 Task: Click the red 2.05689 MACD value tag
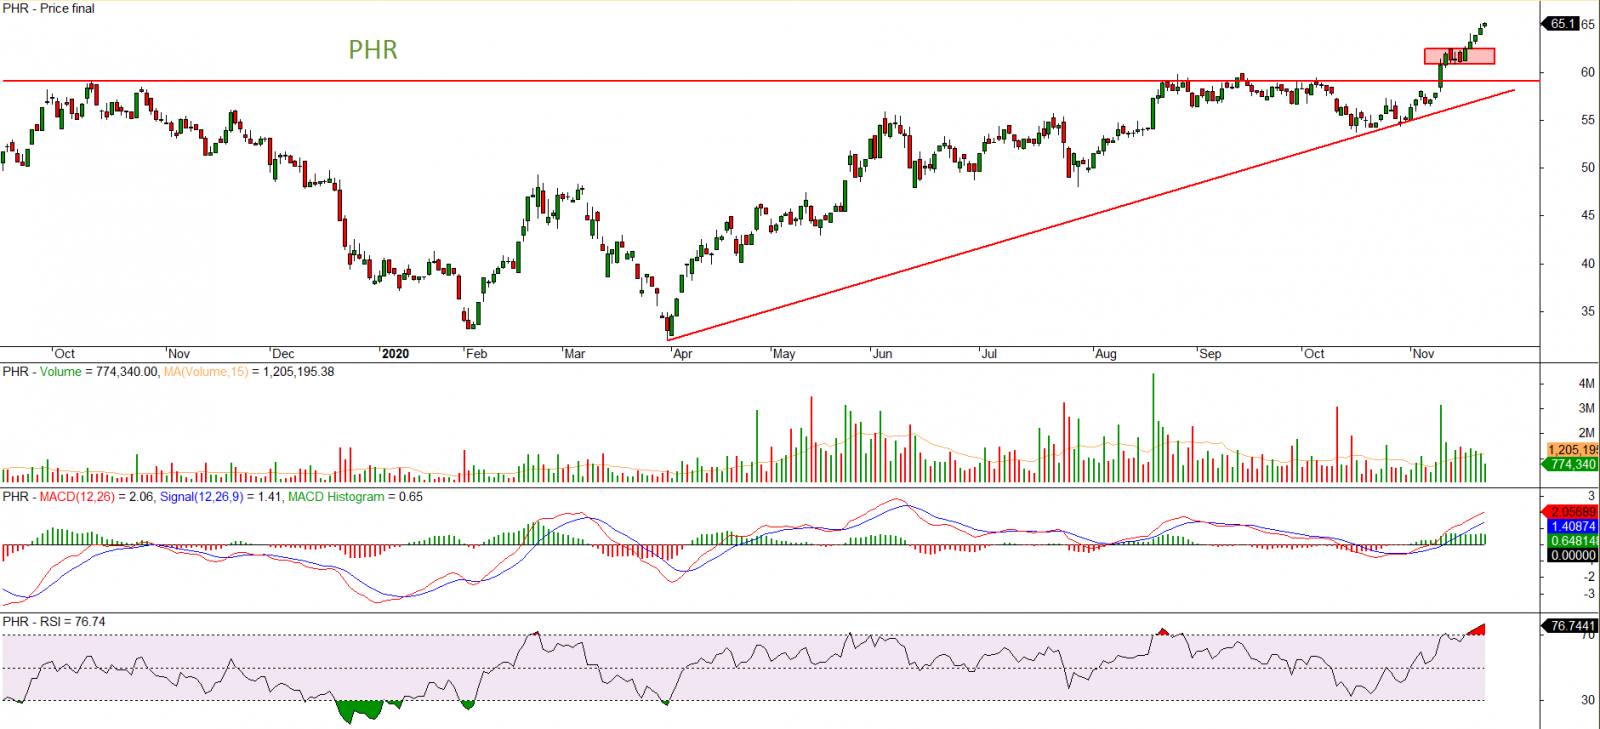click(x=1572, y=512)
